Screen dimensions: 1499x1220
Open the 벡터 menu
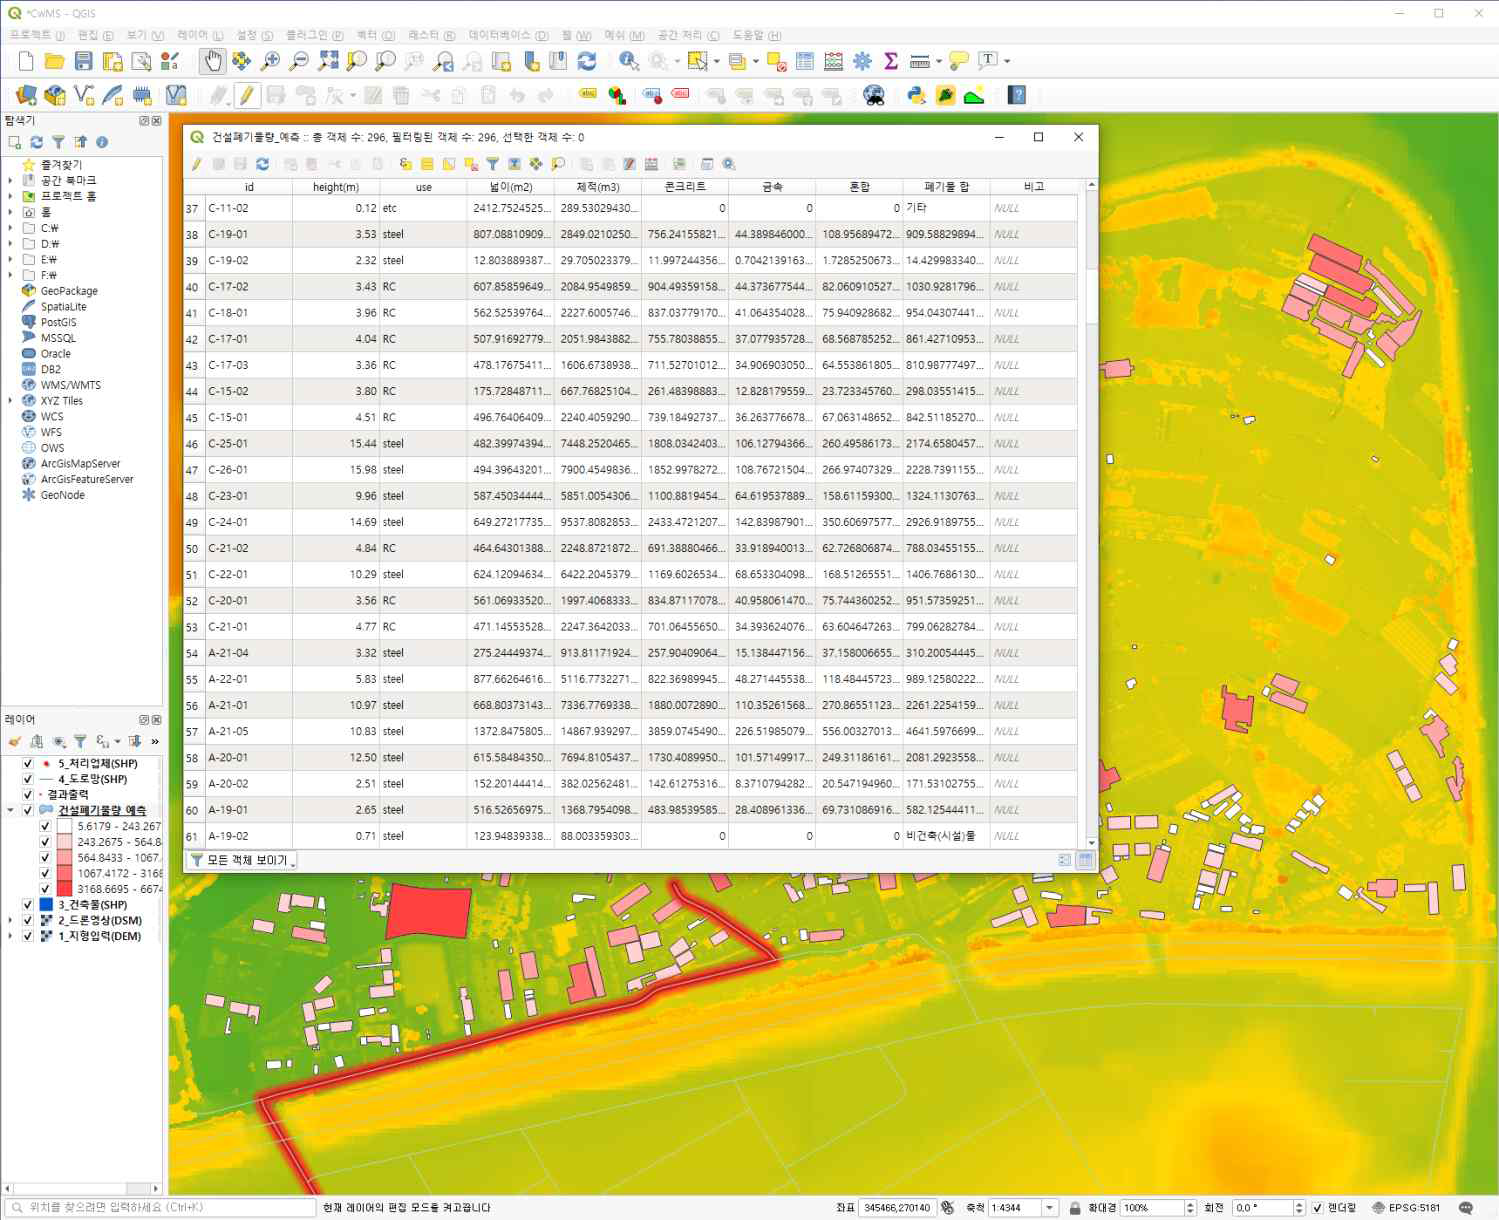(375, 35)
